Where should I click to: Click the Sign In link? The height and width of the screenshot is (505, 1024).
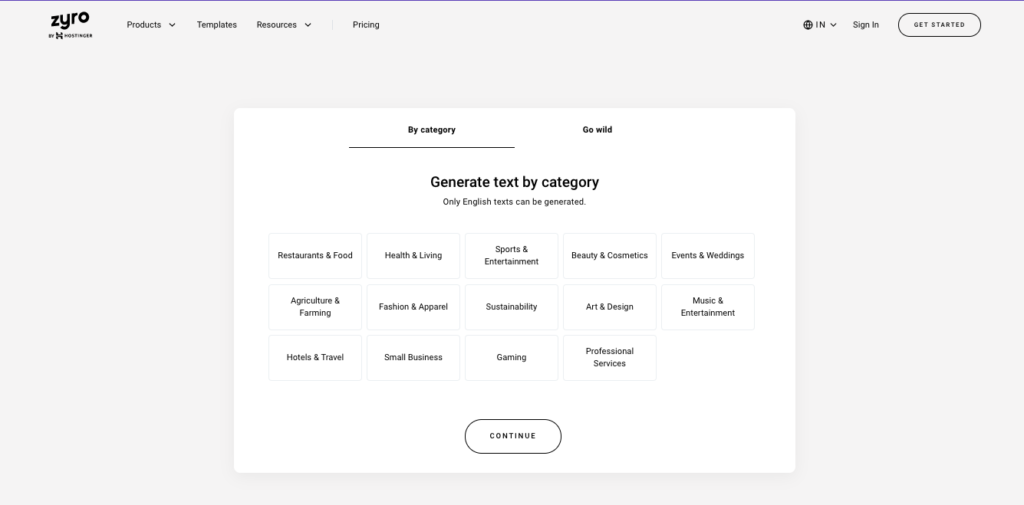[865, 25]
